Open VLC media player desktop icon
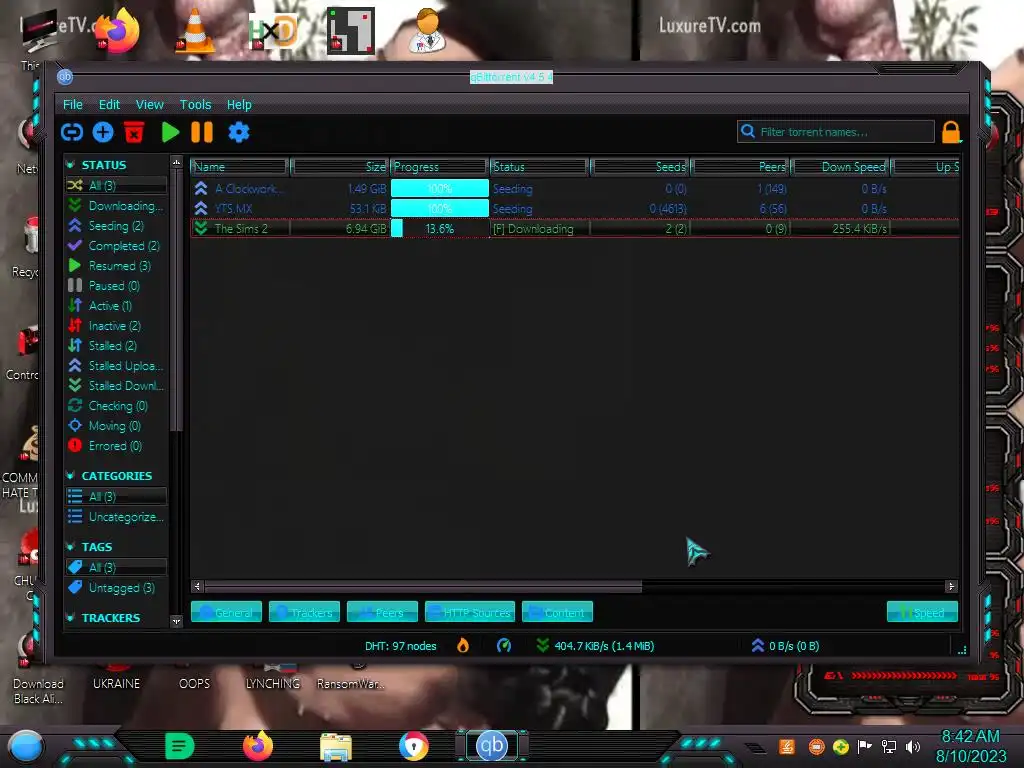This screenshot has height=768, width=1024. [x=194, y=31]
